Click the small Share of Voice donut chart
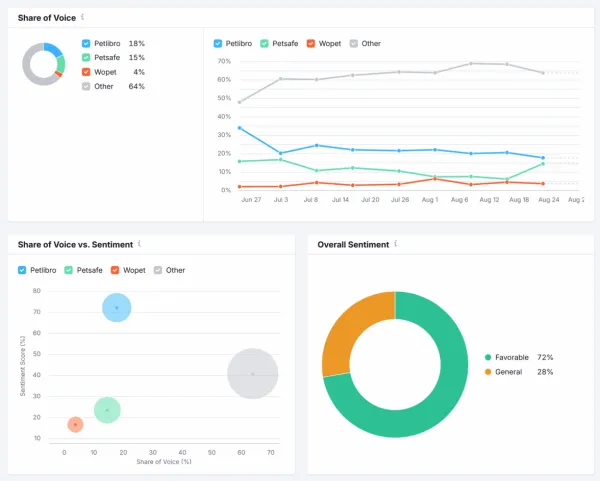Viewport: 600px width, 481px height. (x=44, y=64)
